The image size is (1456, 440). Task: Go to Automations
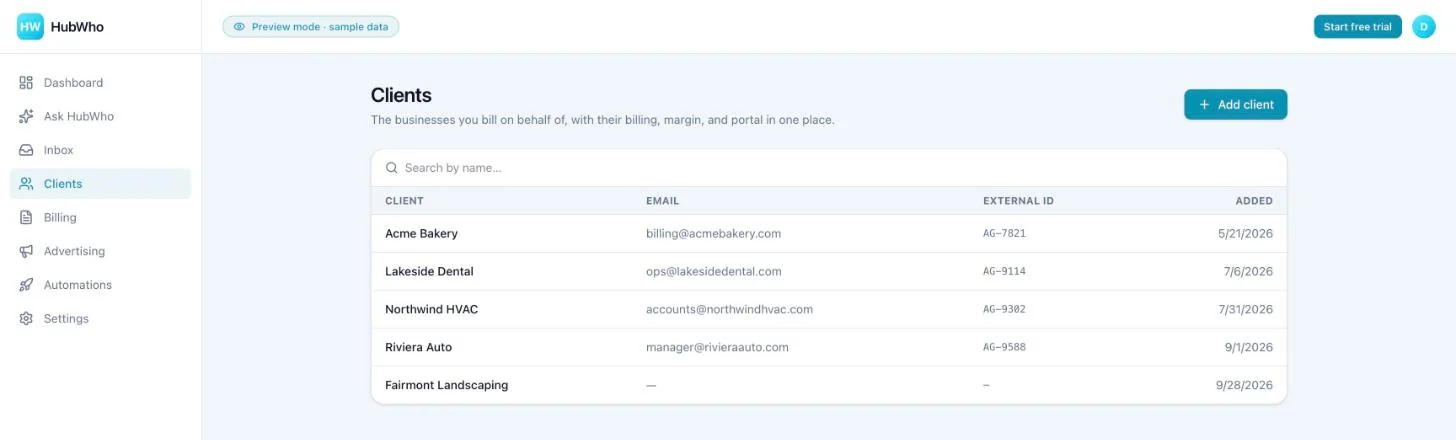point(100,285)
